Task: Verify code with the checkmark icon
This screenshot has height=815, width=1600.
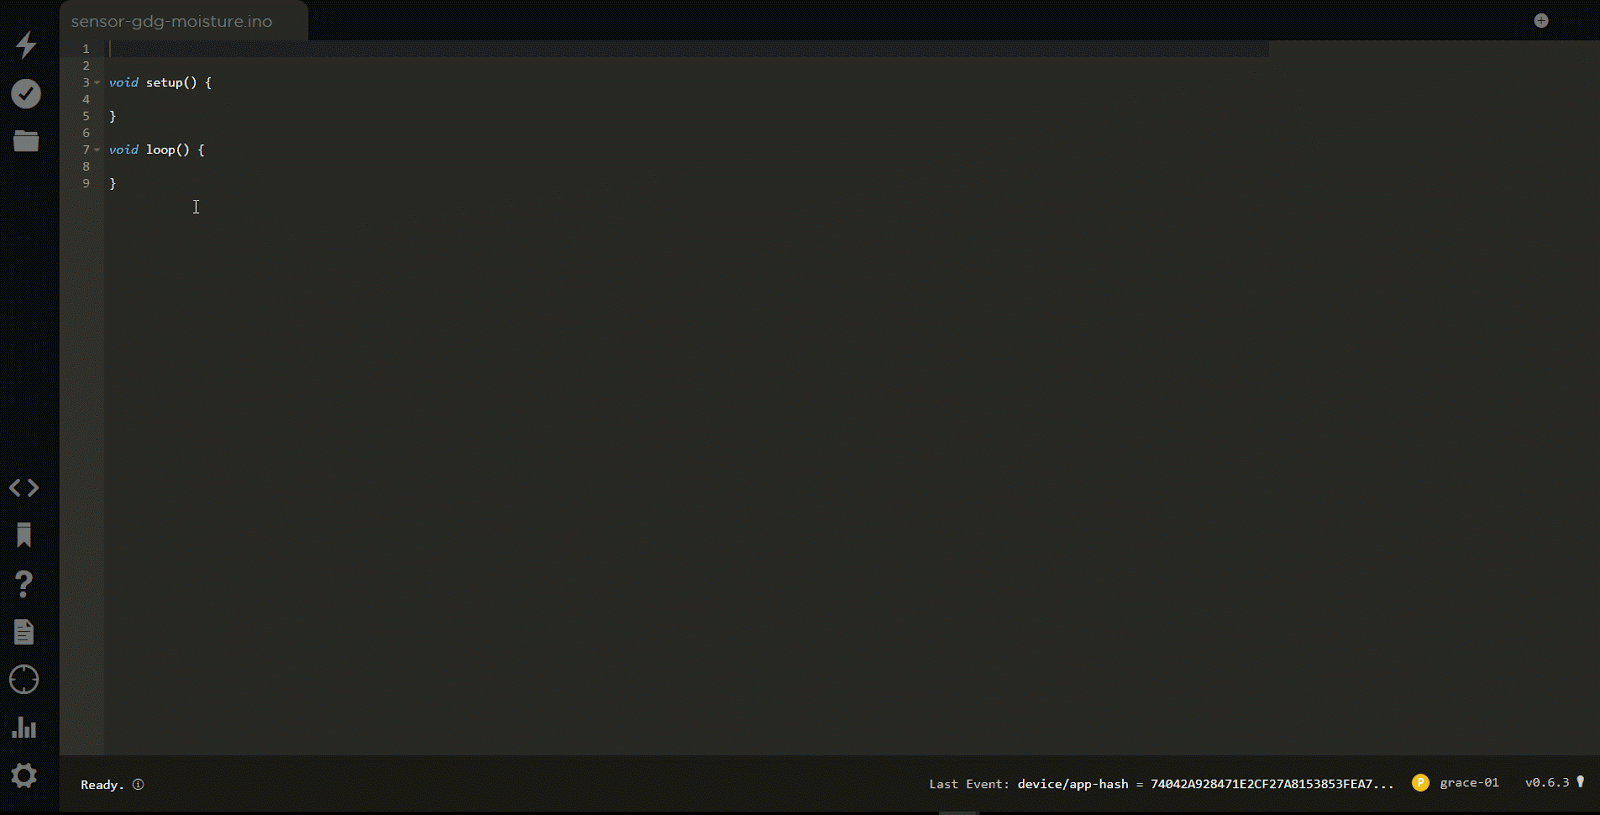Action: coord(26,93)
